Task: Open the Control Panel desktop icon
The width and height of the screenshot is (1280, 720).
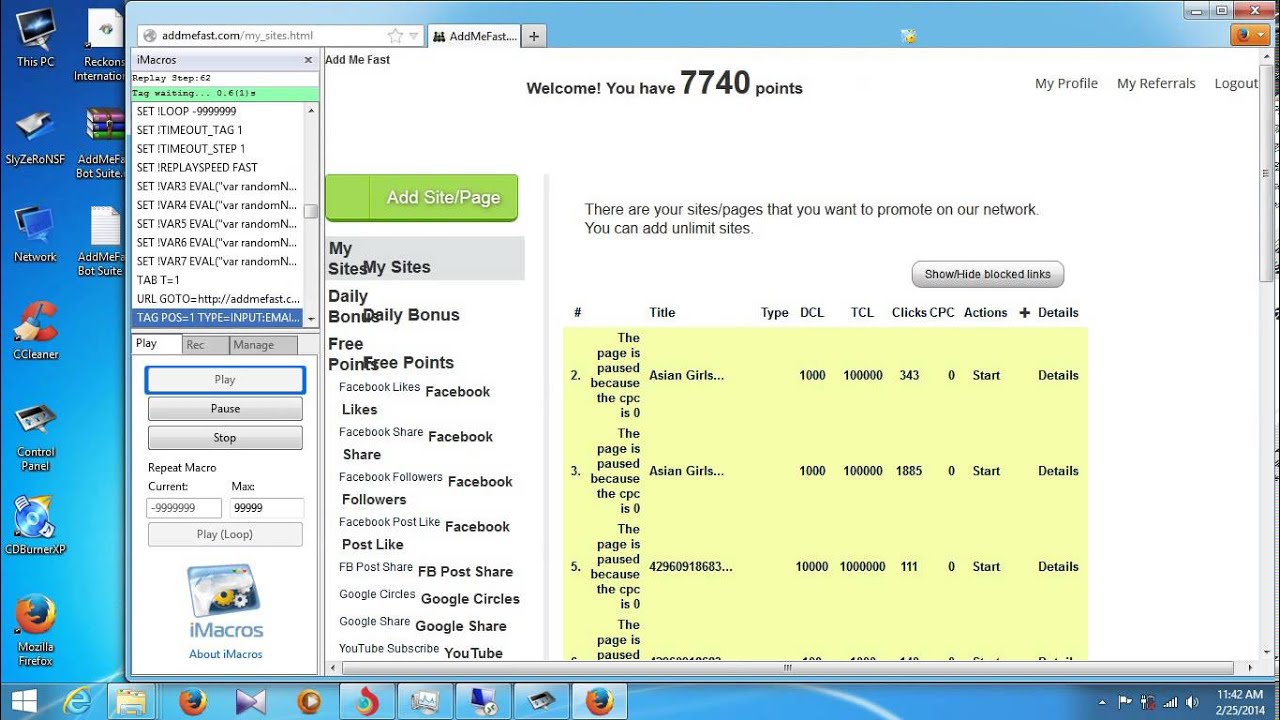Action: (x=36, y=437)
